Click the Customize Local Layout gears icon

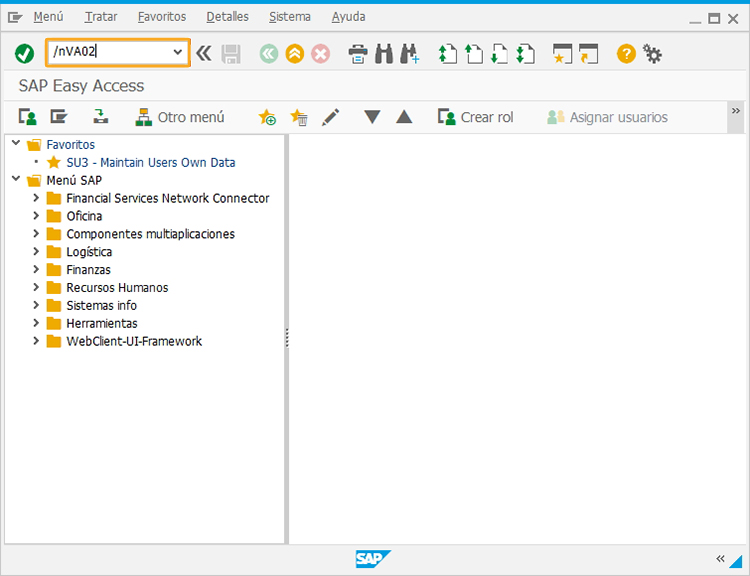coord(652,54)
